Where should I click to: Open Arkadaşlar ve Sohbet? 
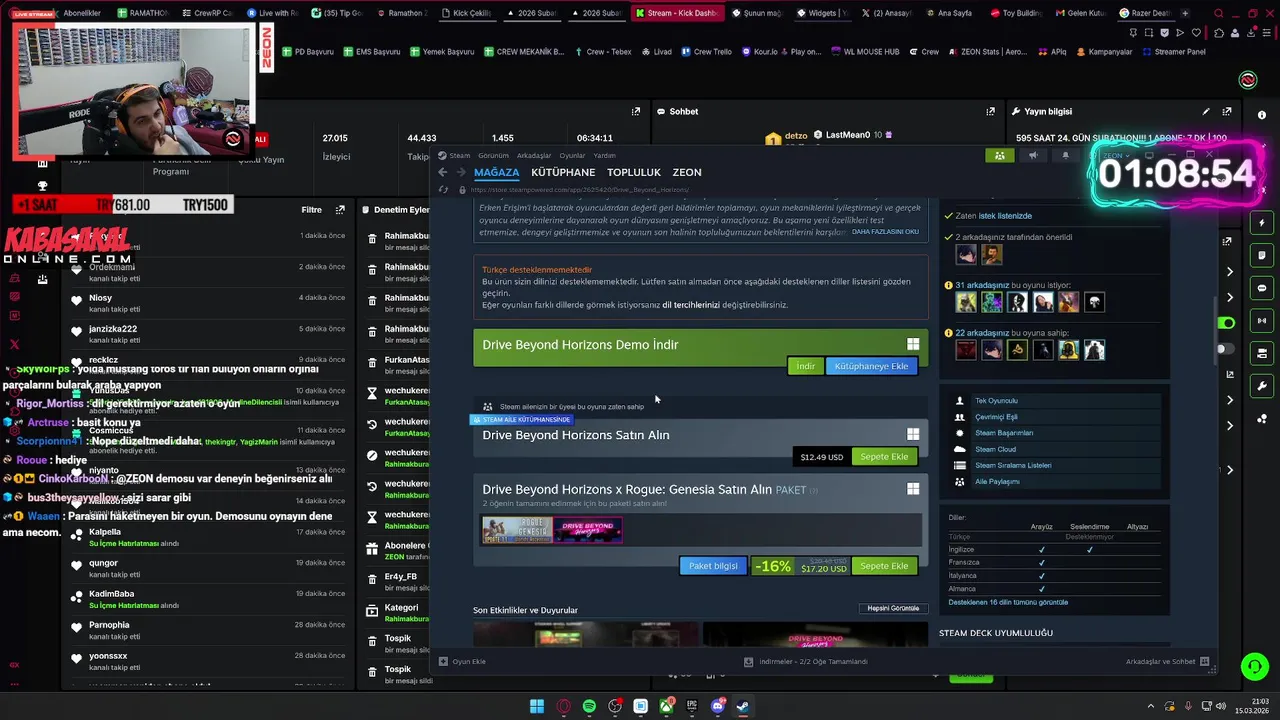click(1167, 661)
